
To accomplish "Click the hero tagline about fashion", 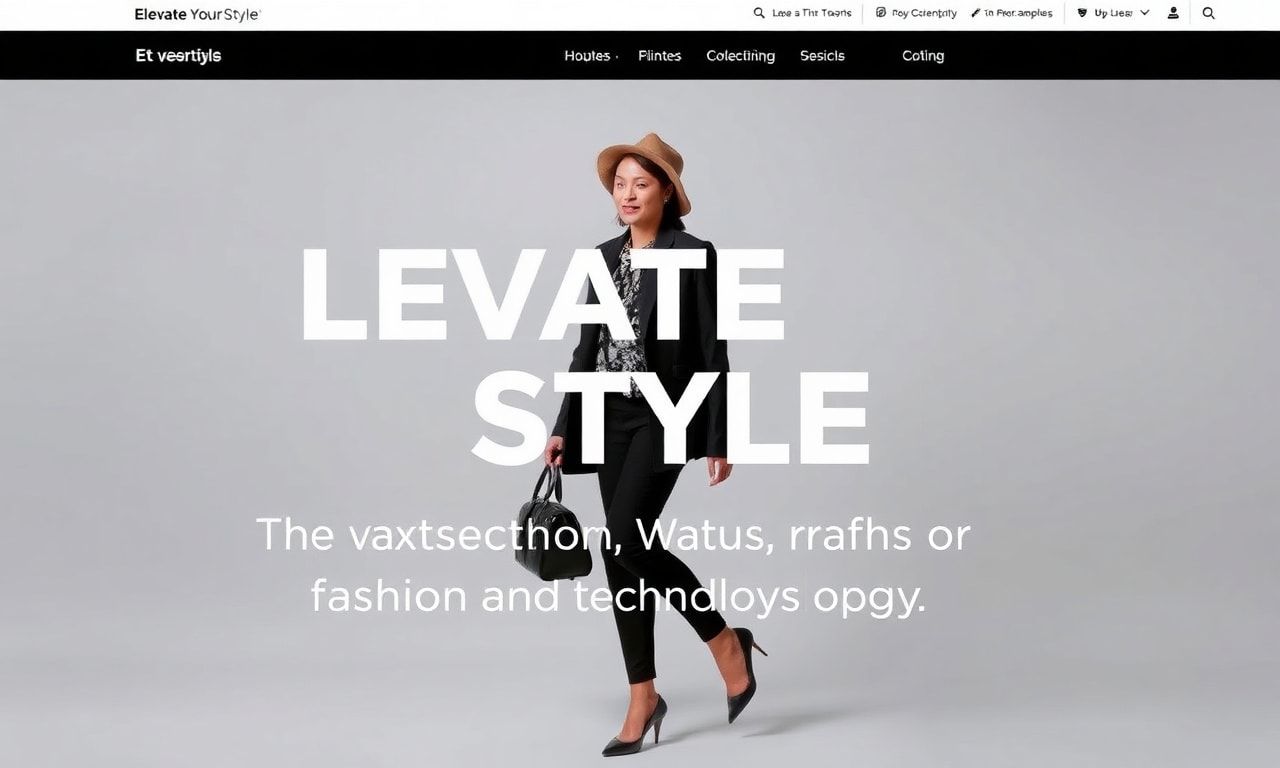I will coord(614,565).
